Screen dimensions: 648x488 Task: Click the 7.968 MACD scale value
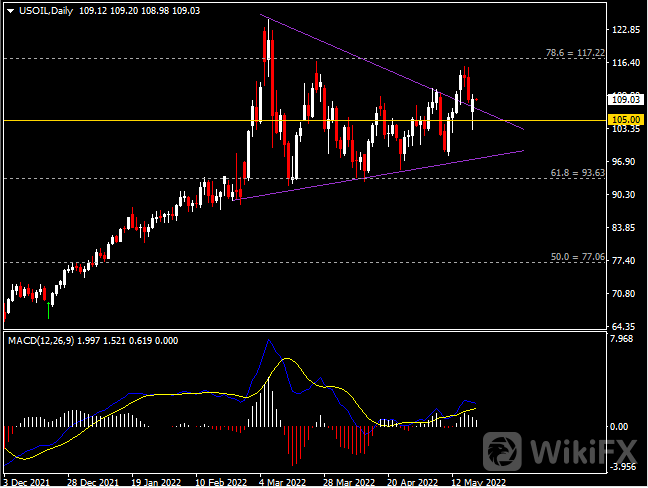click(x=622, y=339)
